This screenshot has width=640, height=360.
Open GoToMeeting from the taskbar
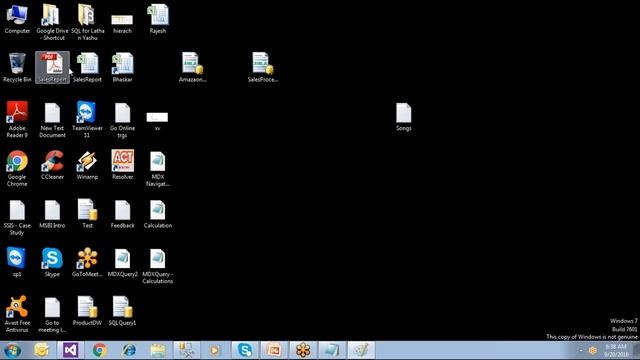[x=303, y=350]
